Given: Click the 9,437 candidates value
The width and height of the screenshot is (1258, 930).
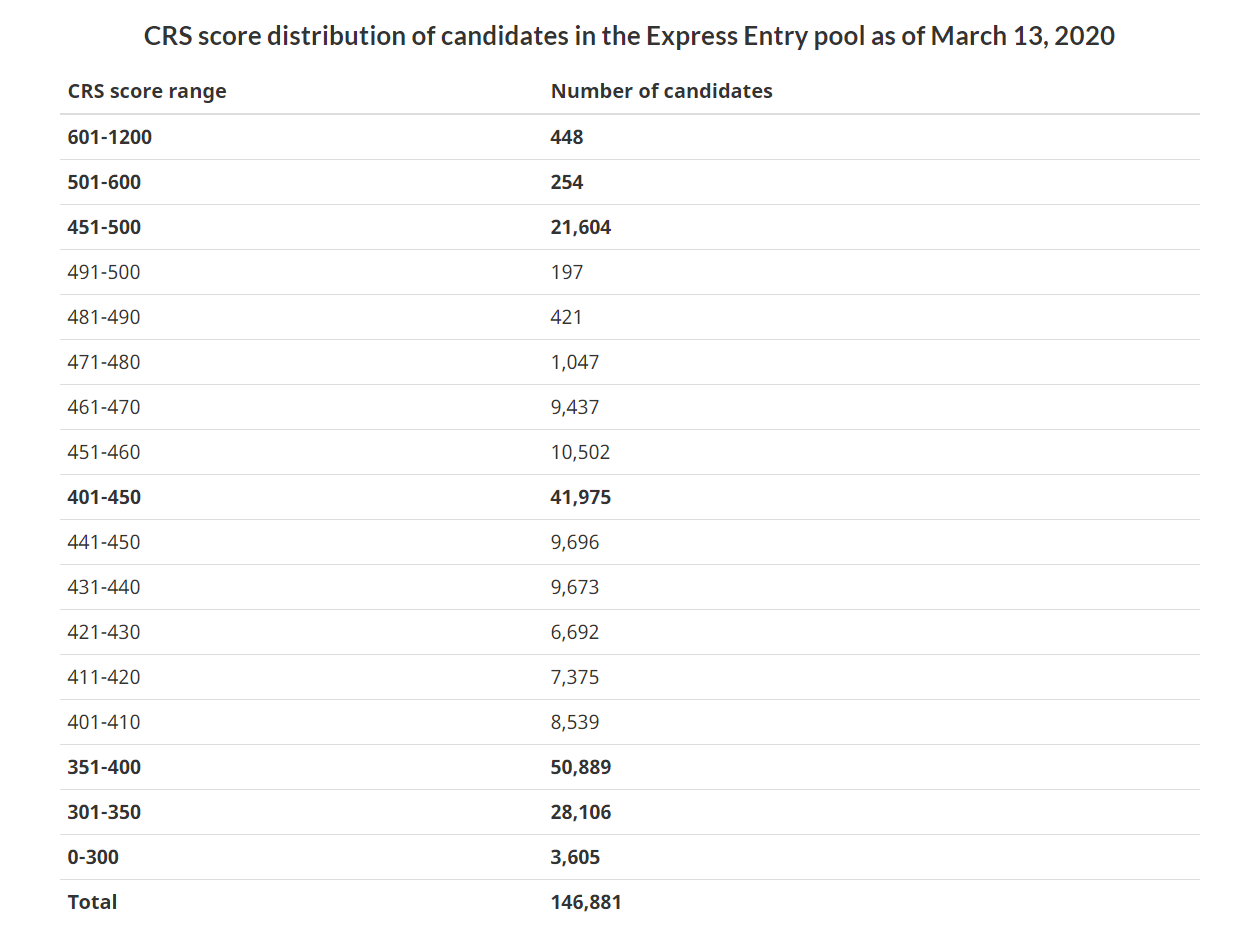Looking at the screenshot, I should pyautogui.click(x=575, y=407).
